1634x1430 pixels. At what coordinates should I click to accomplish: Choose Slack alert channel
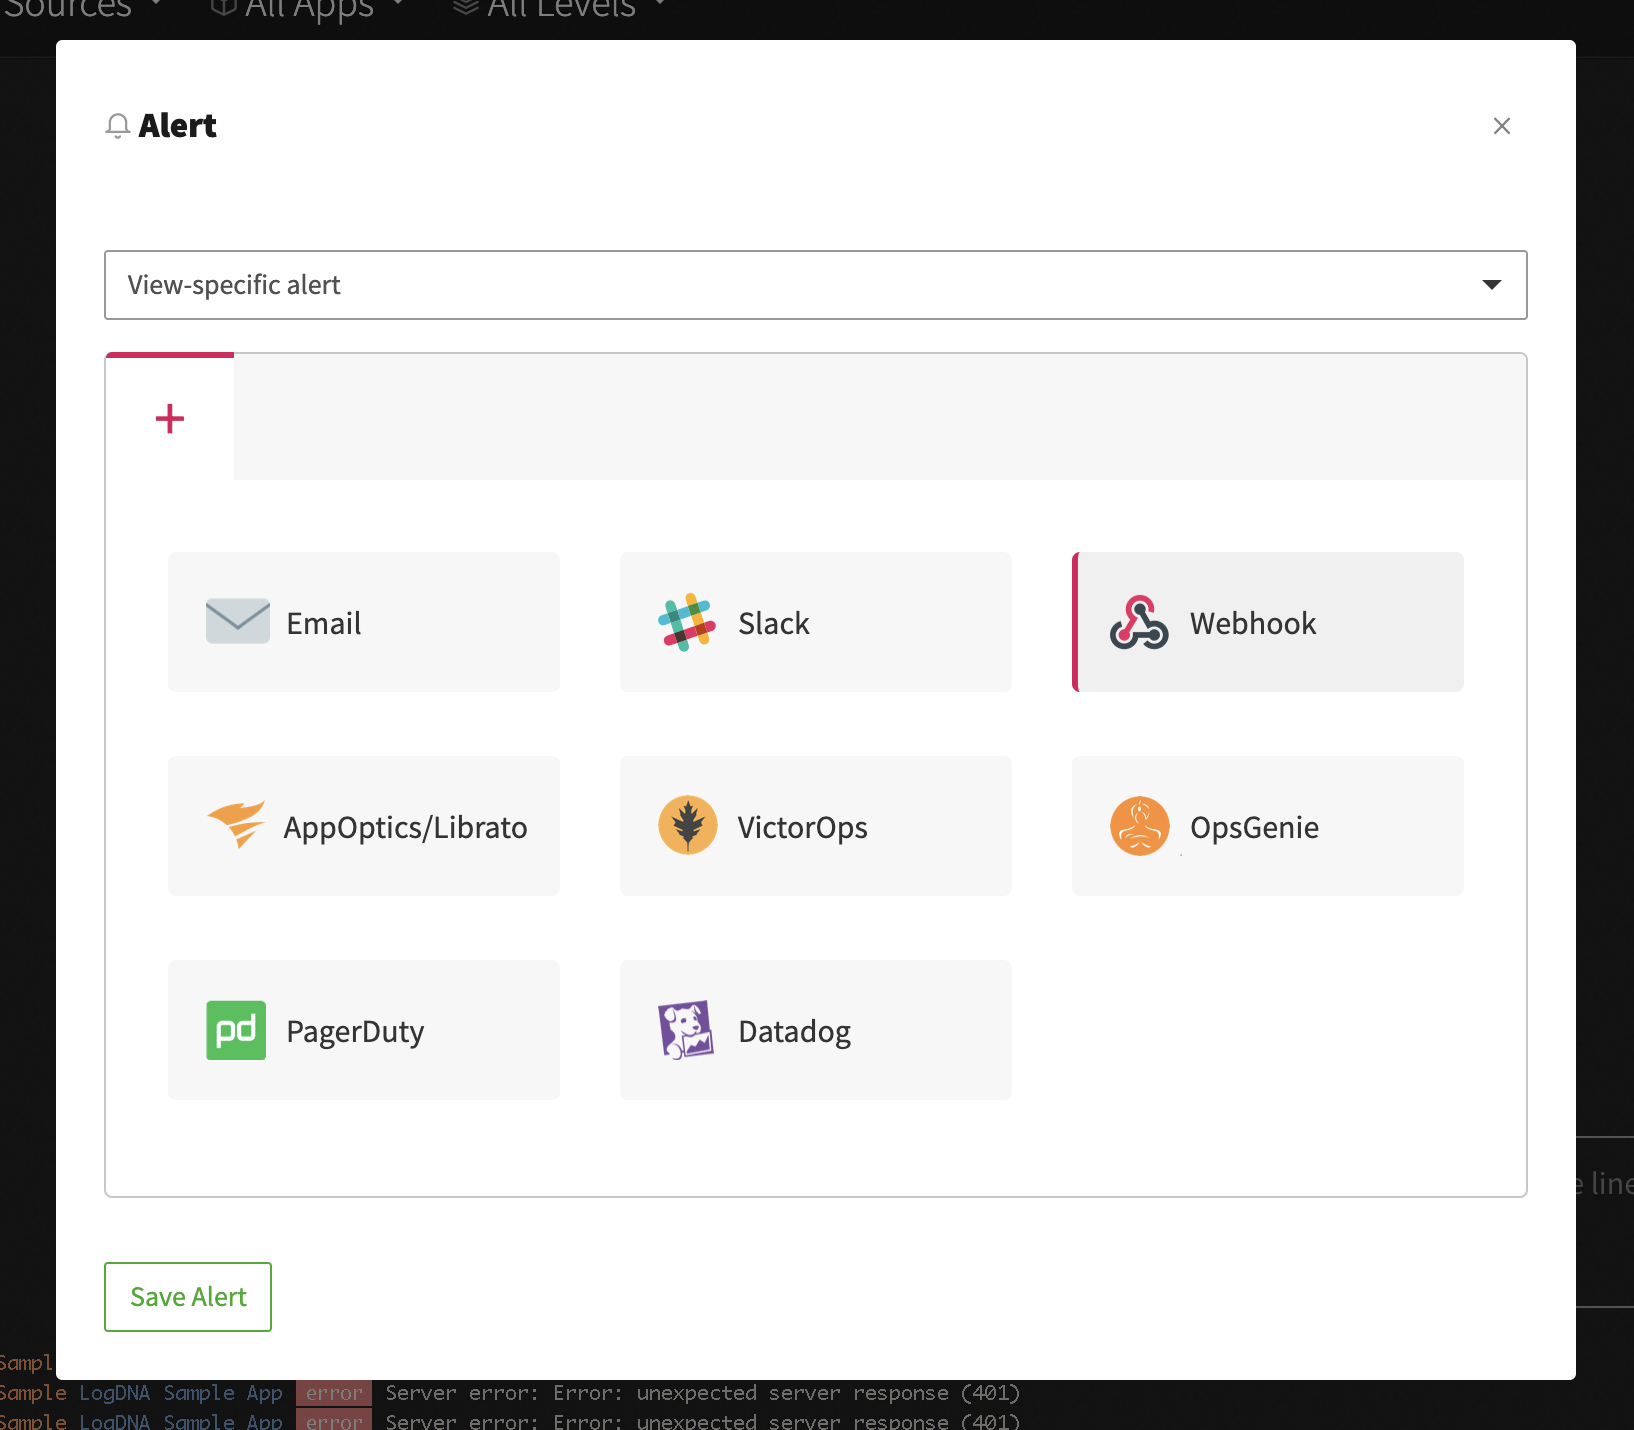(816, 622)
